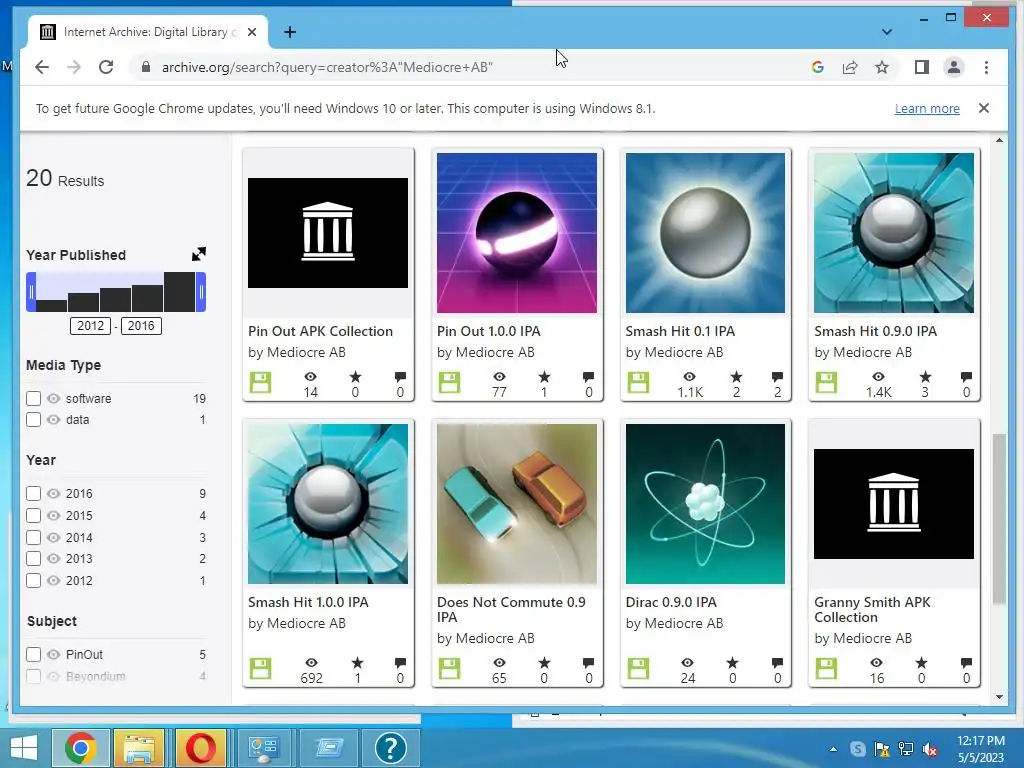
Task: Expand the Year Published histogram
Action: pyautogui.click(x=199, y=254)
